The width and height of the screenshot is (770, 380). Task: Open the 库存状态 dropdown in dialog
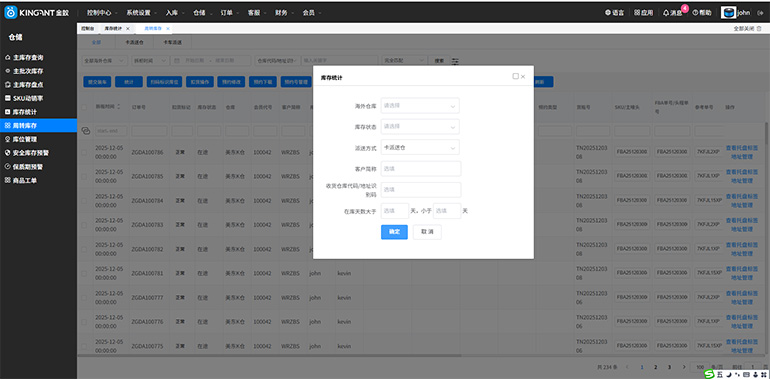(420, 126)
